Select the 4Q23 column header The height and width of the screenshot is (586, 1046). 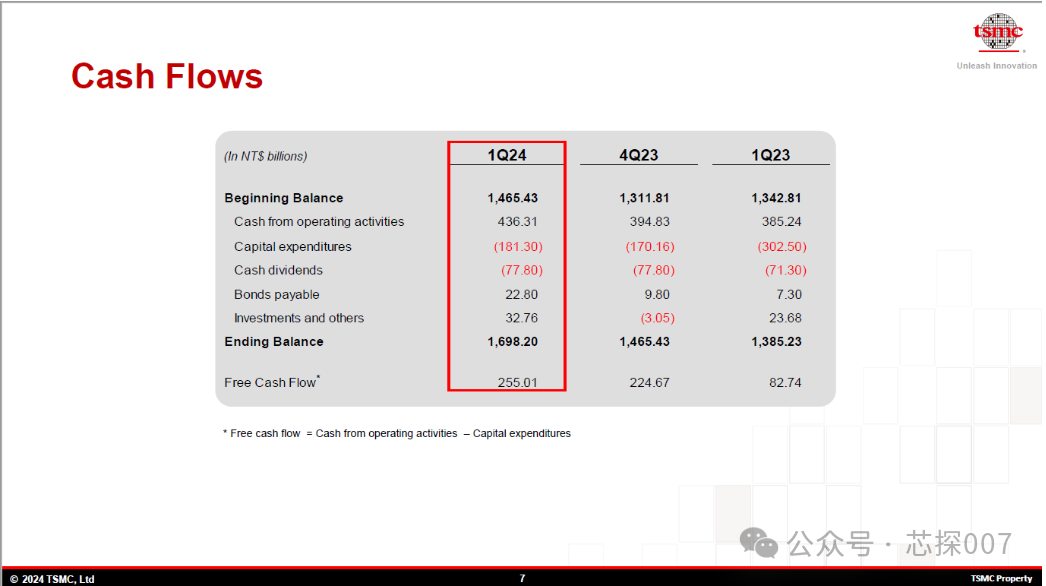(639, 155)
